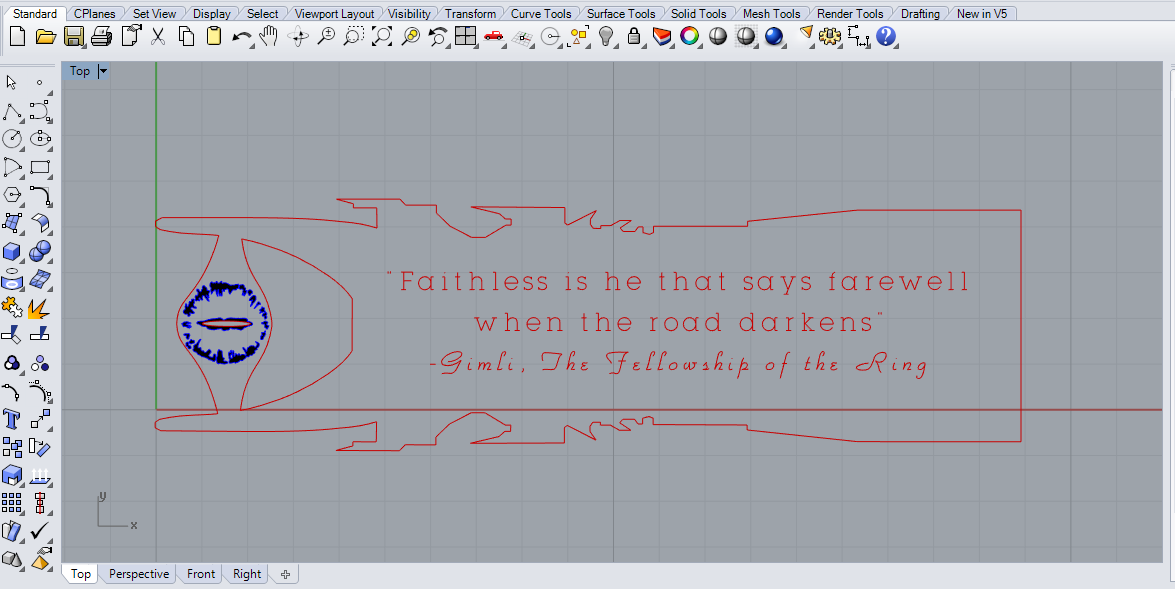Switch to the Display tab
Screen dimensions: 1175x589
(212, 13)
